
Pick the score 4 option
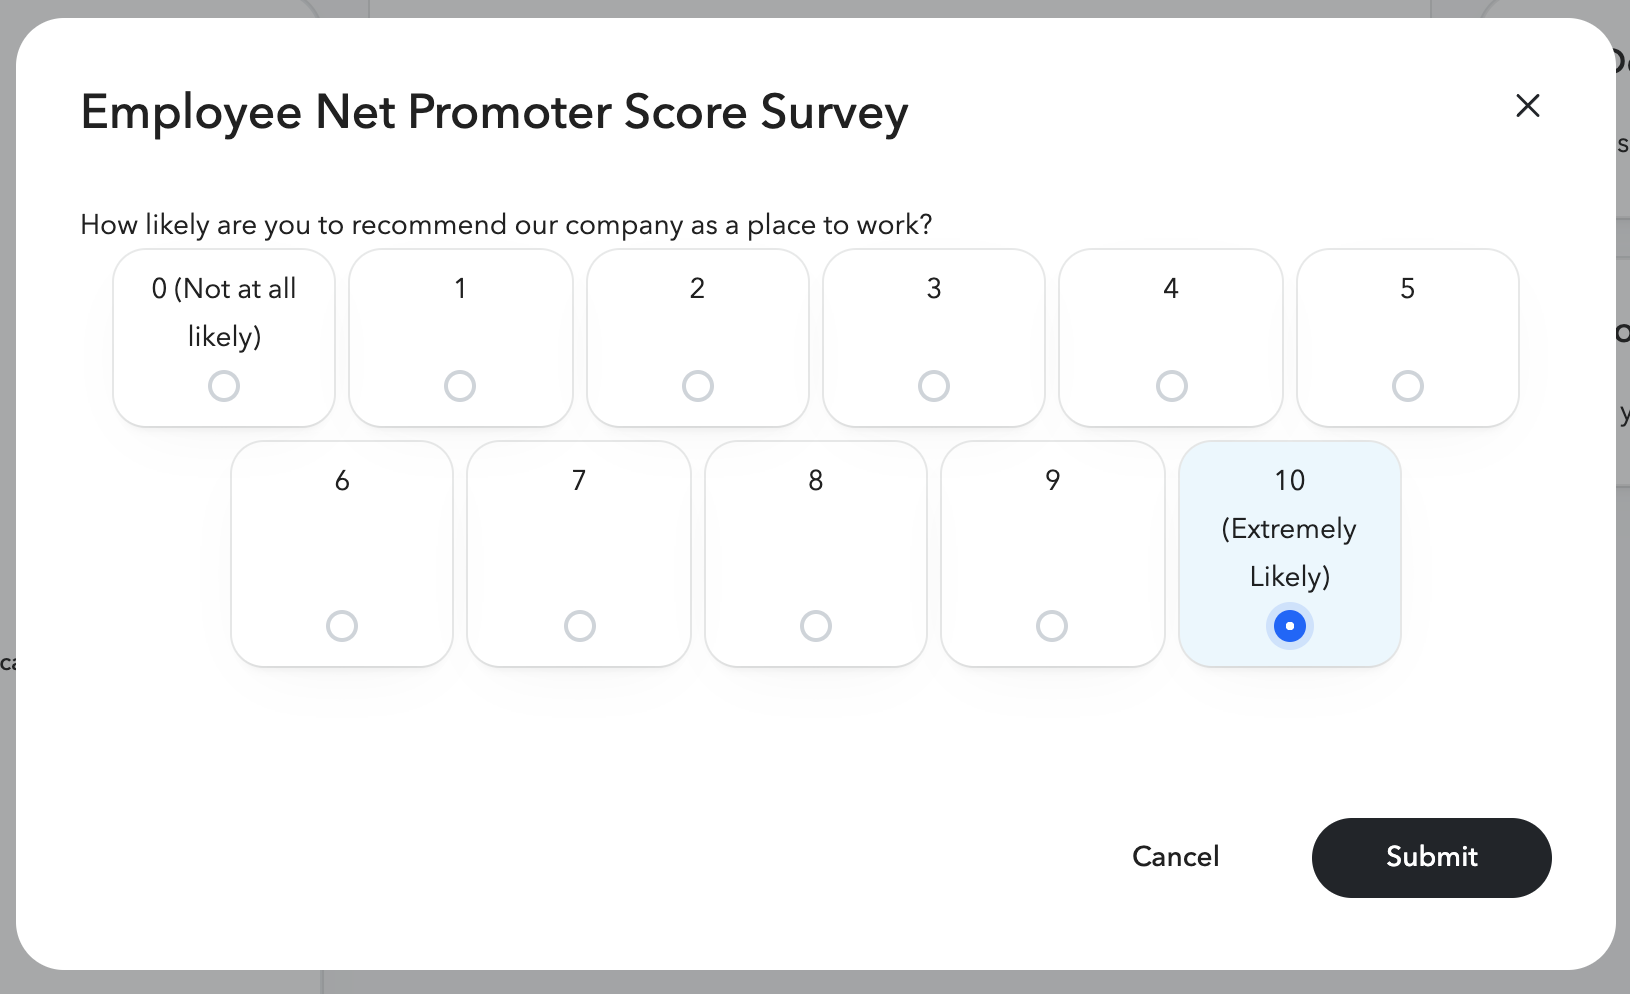[x=1170, y=385]
